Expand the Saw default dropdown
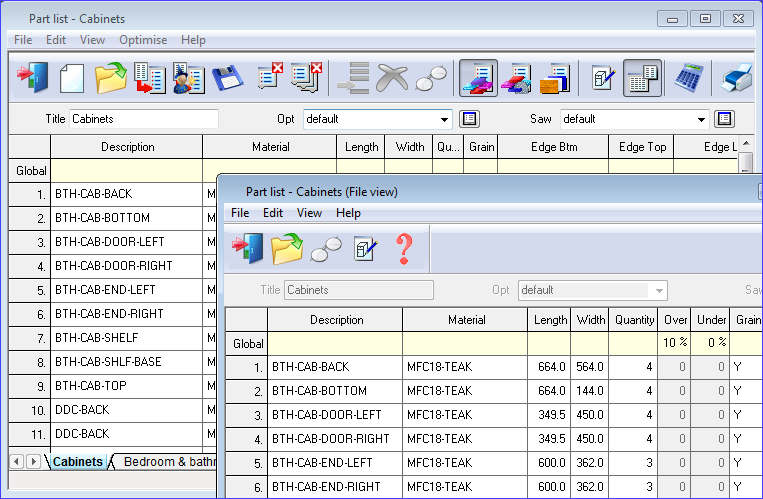This screenshot has height=499, width=763. click(x=701, y=119)
